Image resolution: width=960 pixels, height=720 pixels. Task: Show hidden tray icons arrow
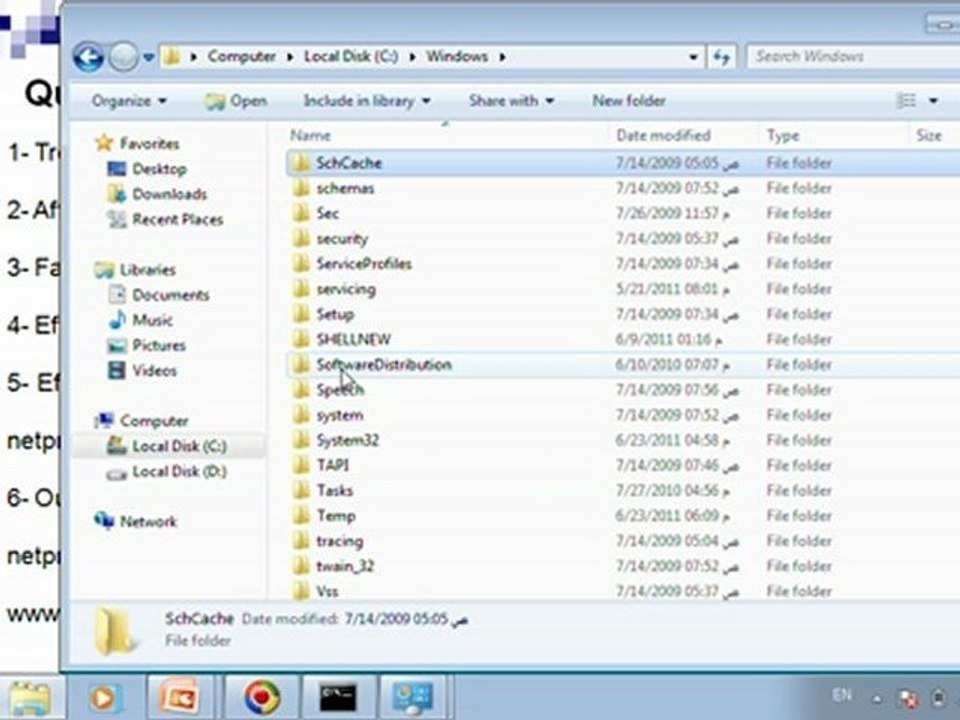point(877,698)
